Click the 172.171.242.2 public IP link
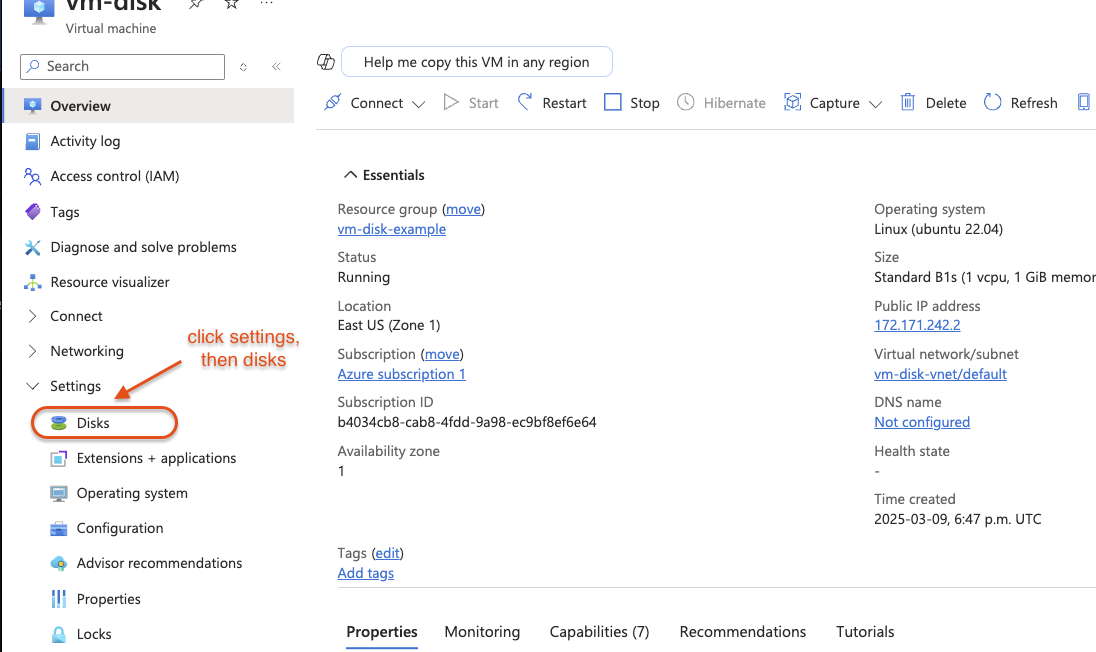 [917, 325]
